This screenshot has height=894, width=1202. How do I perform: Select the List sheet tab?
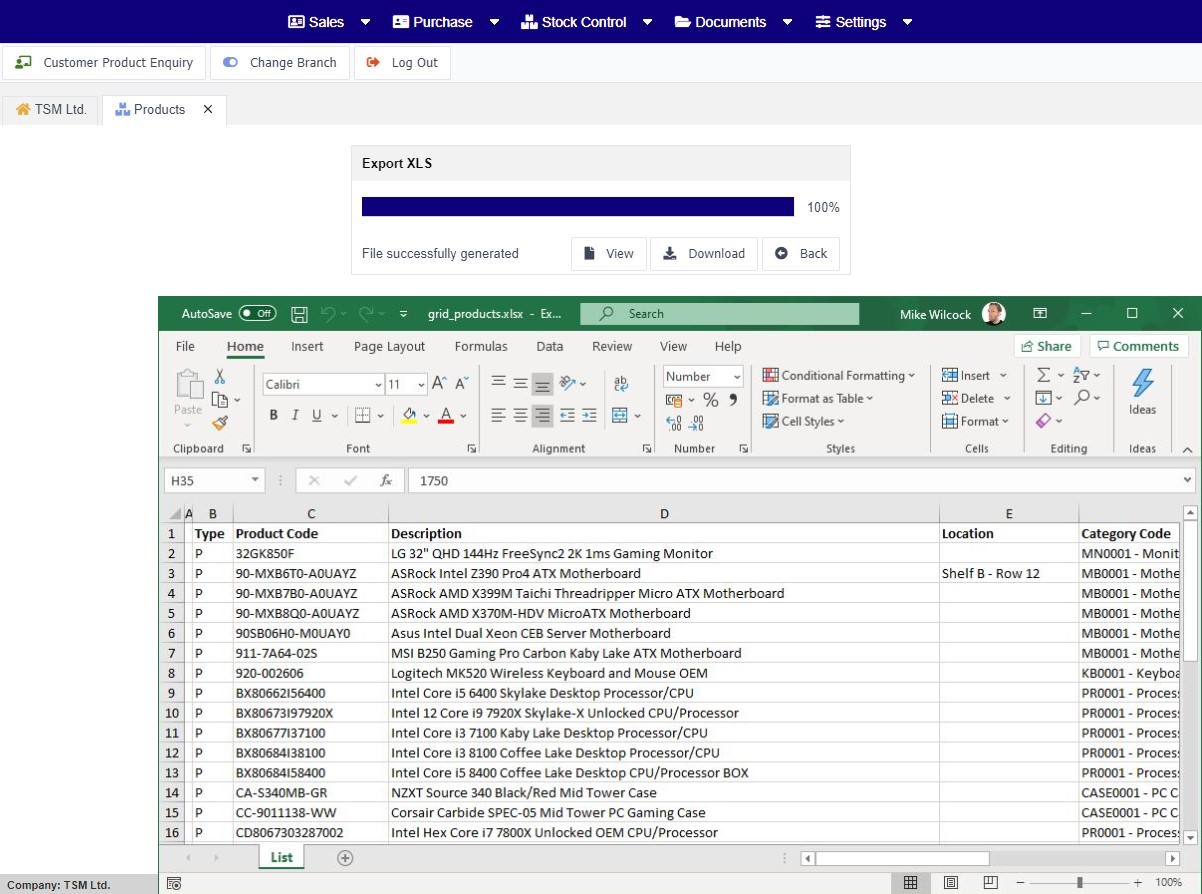click(x=282, y=858)
